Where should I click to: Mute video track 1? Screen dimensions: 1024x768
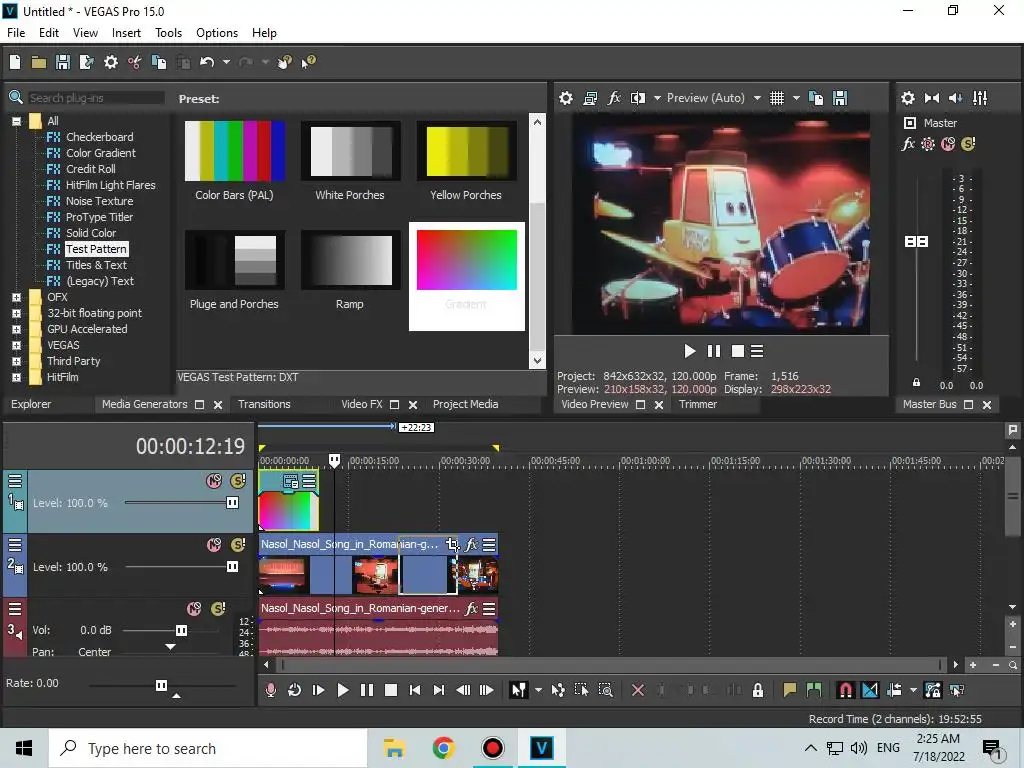click(214, 481)
